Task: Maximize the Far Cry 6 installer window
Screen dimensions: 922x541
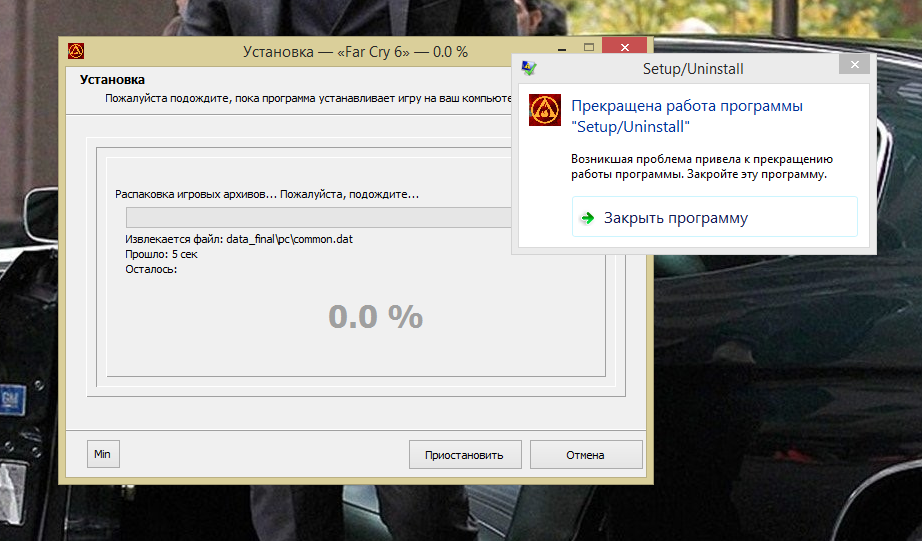Action: 589,48
